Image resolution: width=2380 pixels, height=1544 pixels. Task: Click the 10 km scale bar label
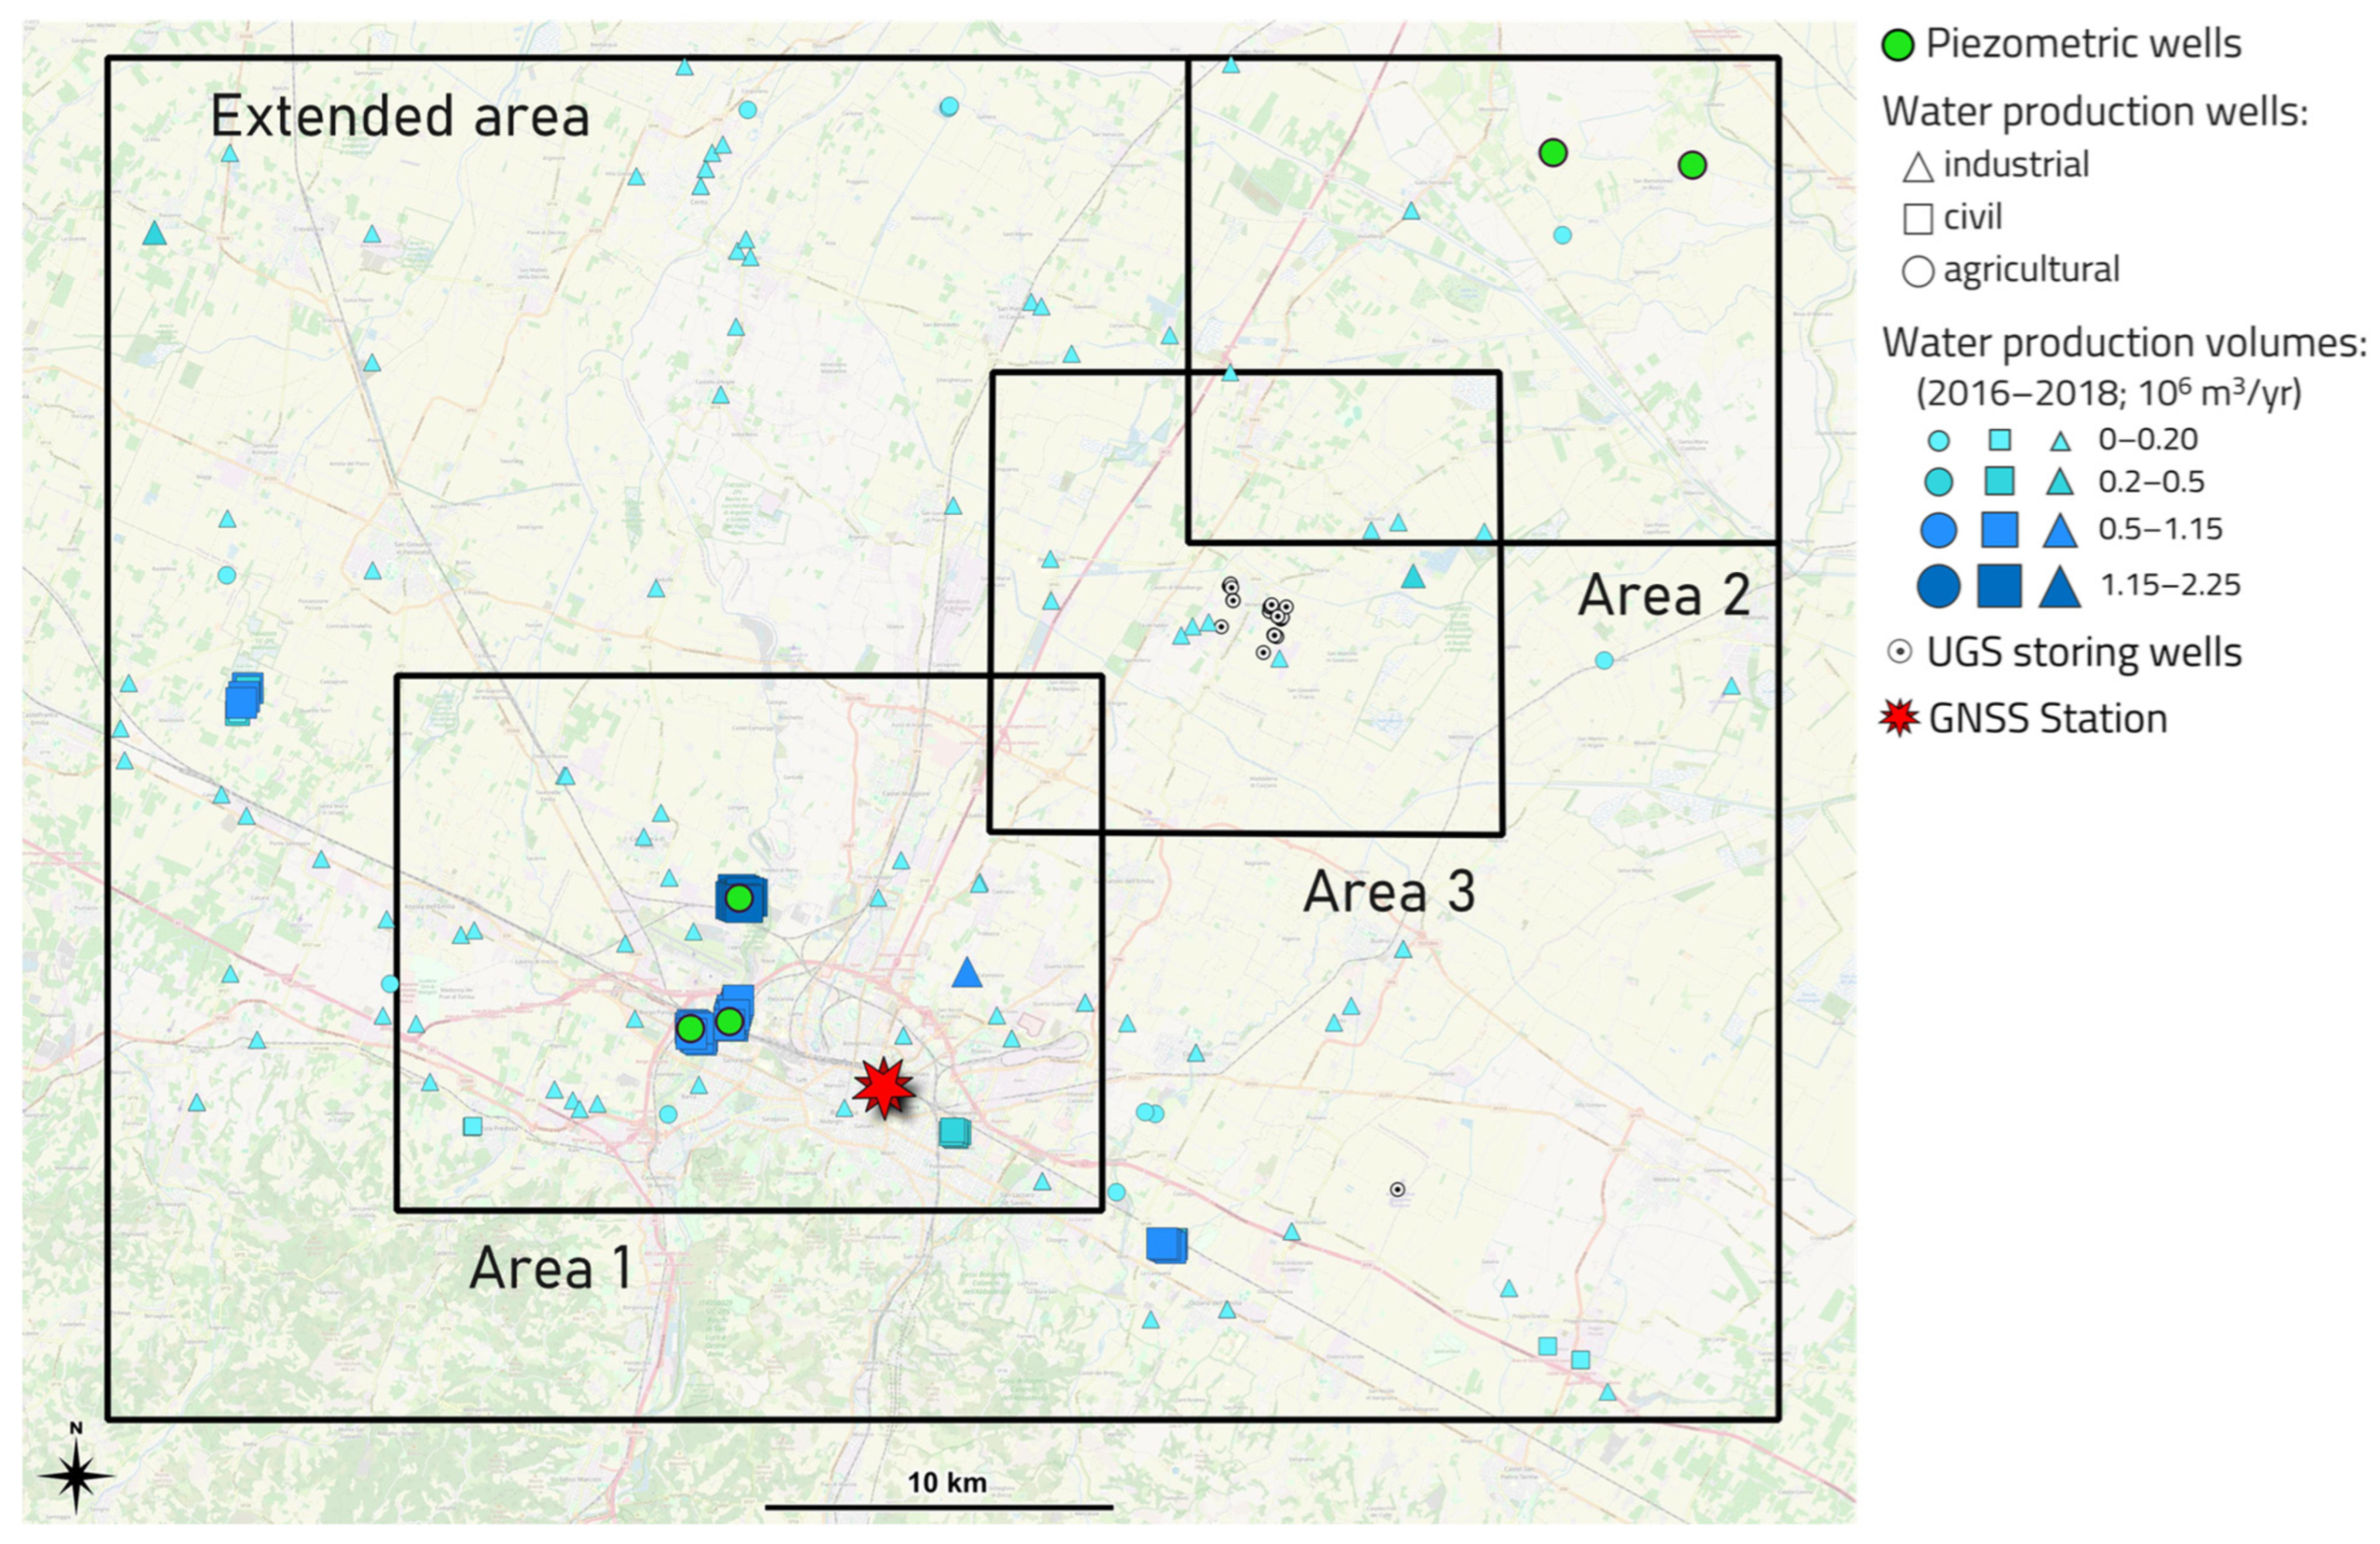(947, 1482)
